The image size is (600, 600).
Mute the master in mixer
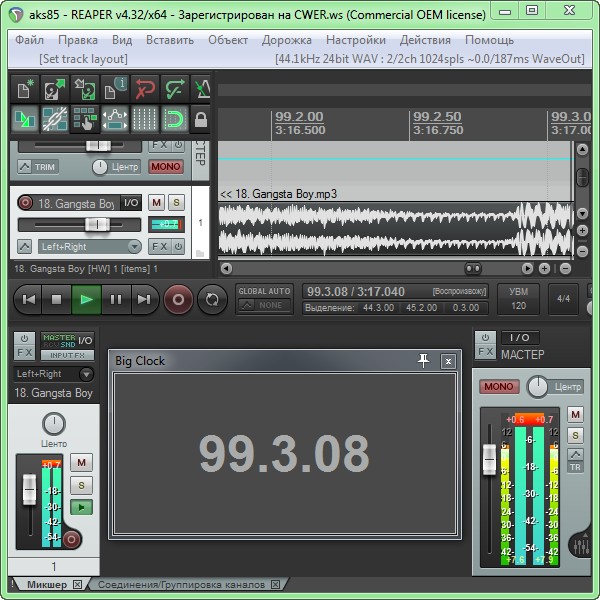click(x=576, y=414)
